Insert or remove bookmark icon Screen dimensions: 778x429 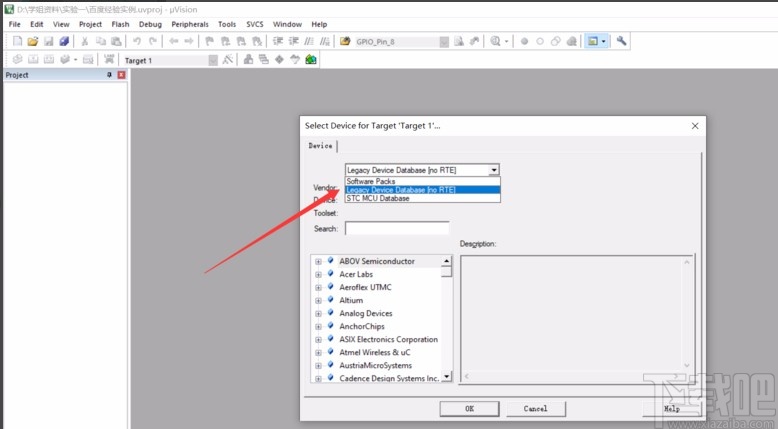(209, 41)
